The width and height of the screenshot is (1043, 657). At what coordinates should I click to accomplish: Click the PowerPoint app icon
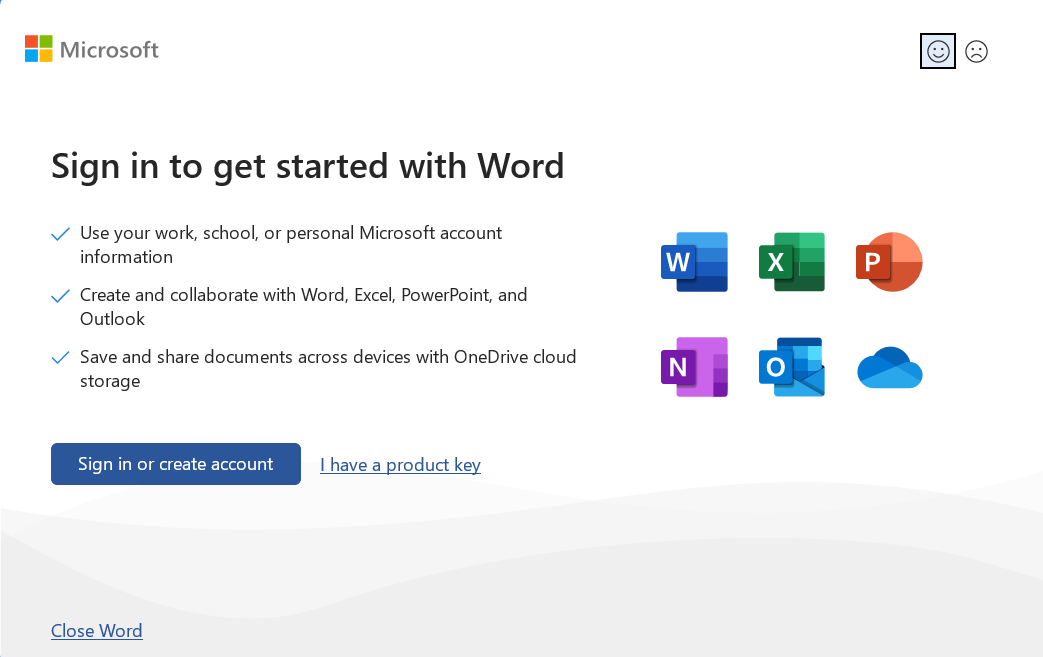(889, 262)
